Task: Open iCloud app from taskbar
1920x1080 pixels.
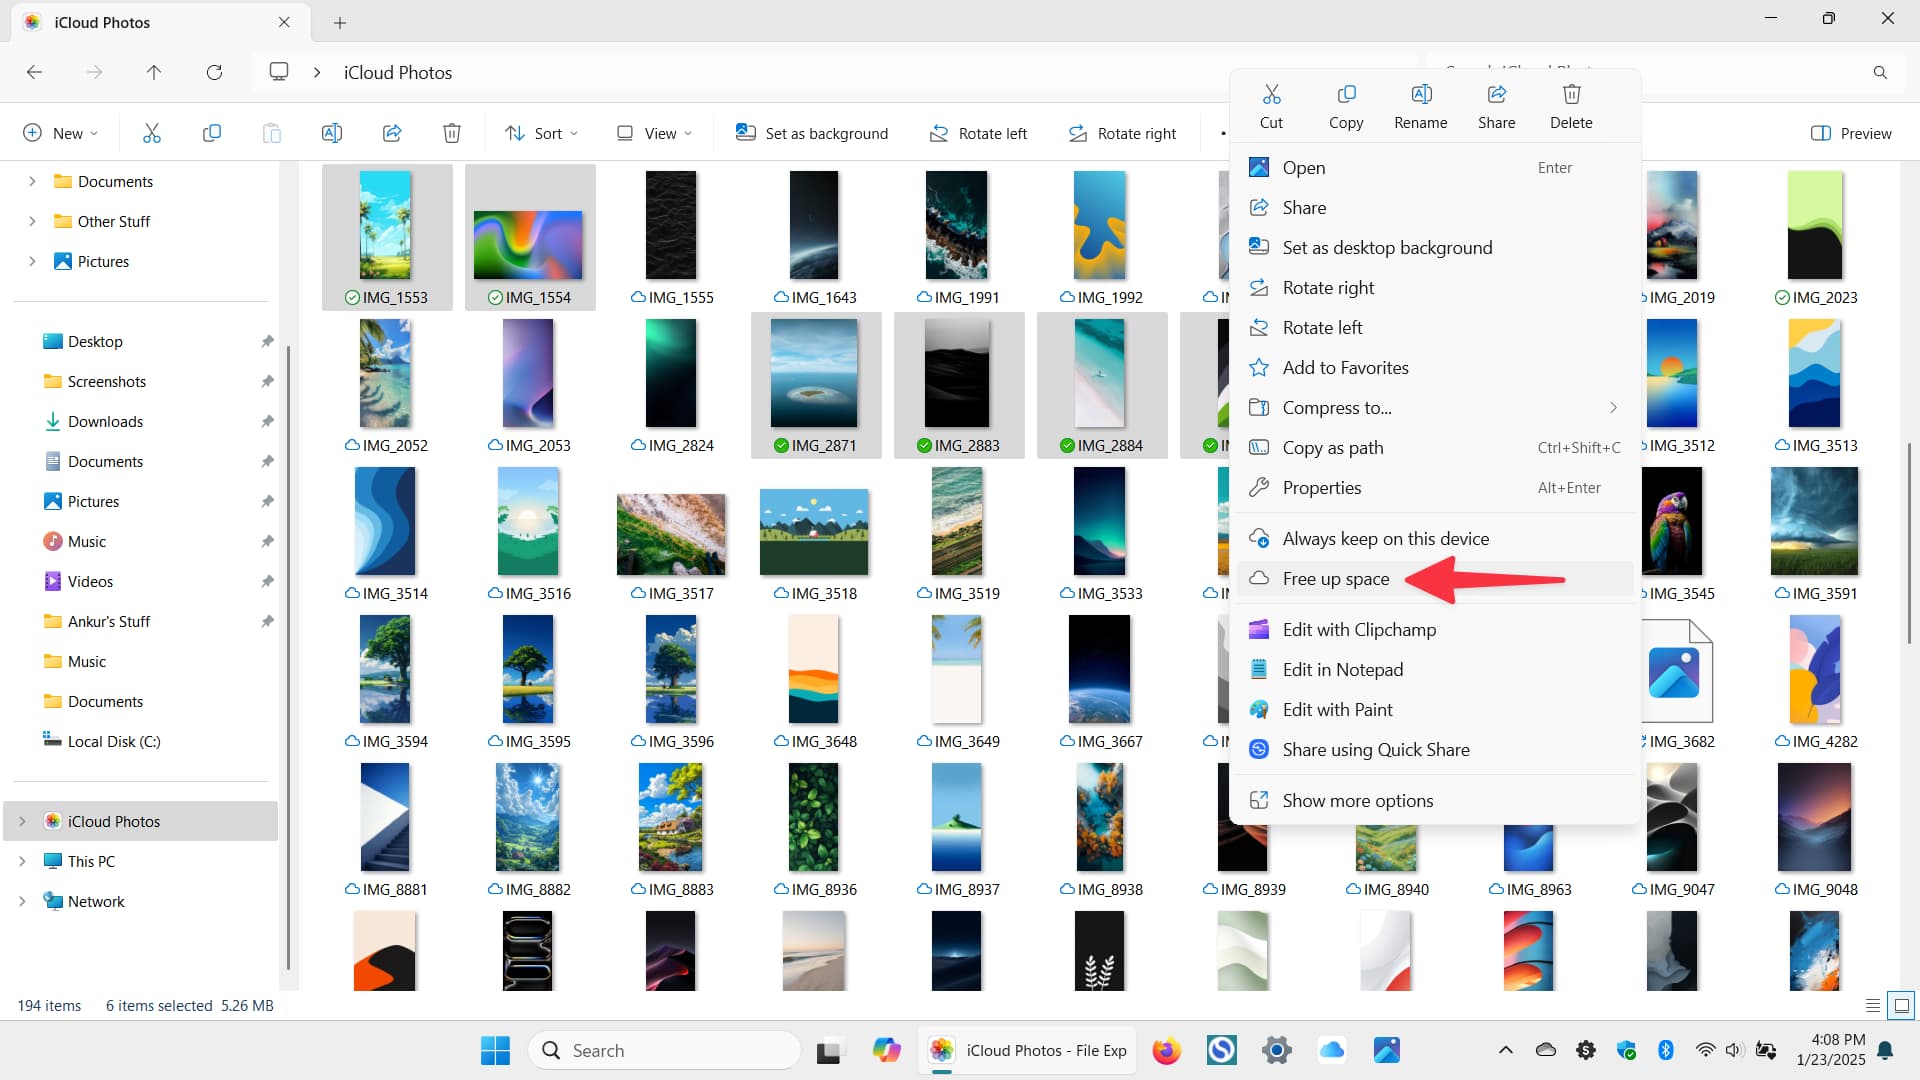Action: click(1332, 1051)
